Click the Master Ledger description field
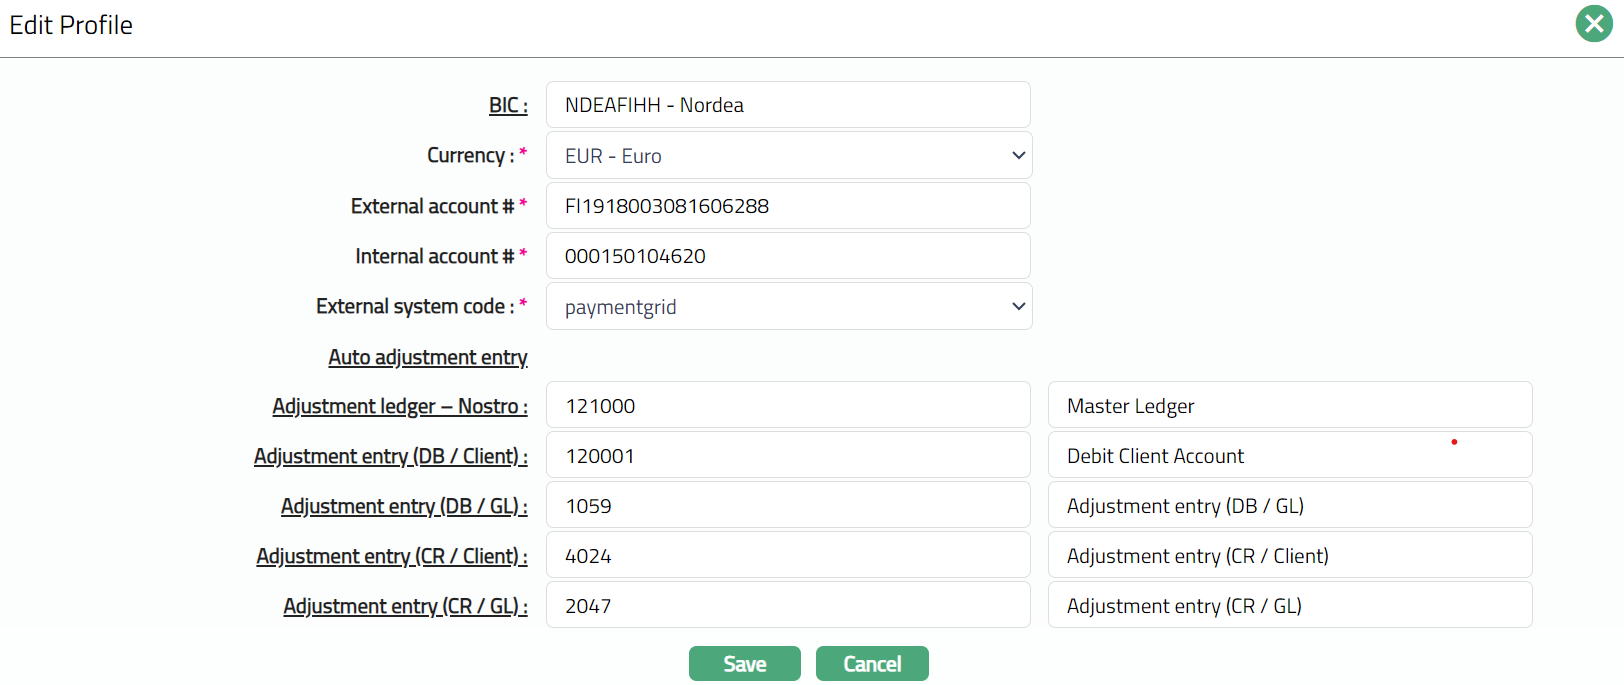Screen dimensions: 1624x685 (x=1289, y=406)
